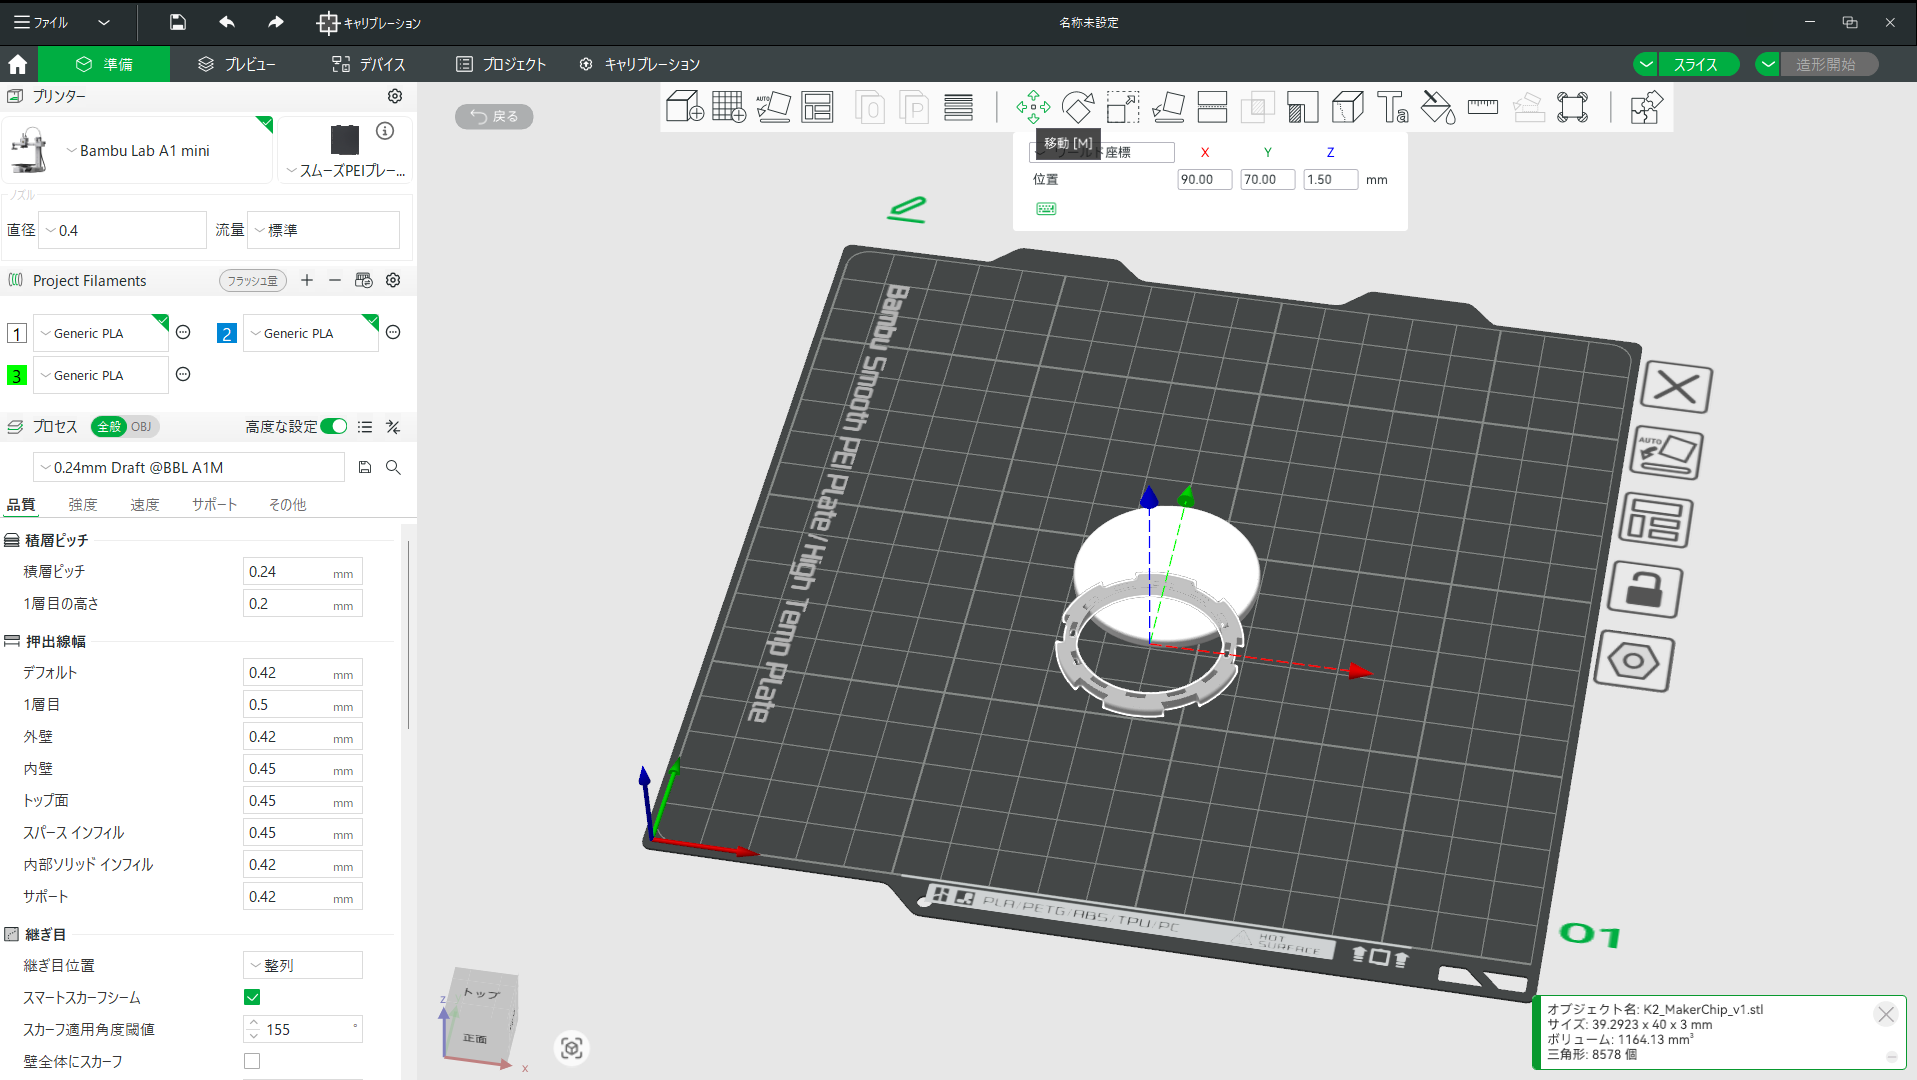Open the Seam Painting tool

[1347, 107]
